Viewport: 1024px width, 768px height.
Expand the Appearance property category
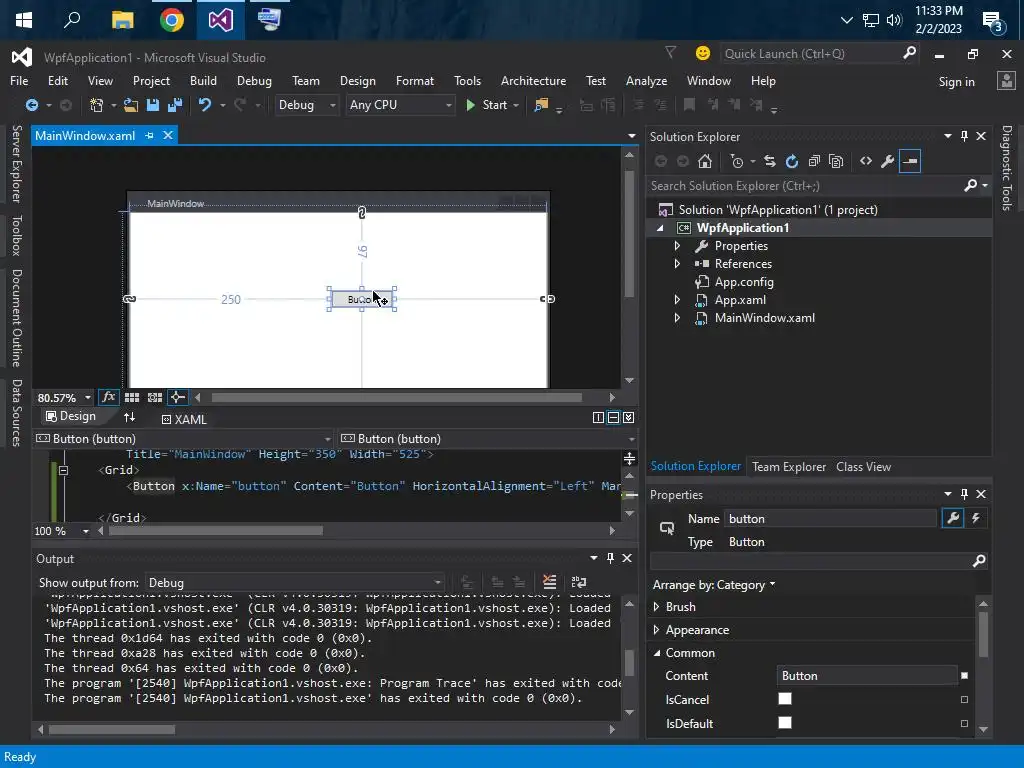656,630
